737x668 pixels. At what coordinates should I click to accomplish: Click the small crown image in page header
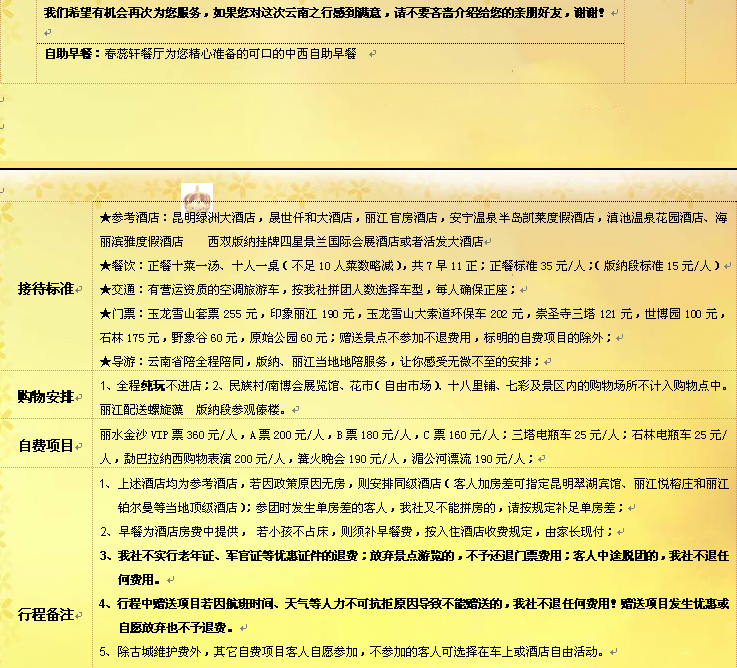[x=196, y=197]
